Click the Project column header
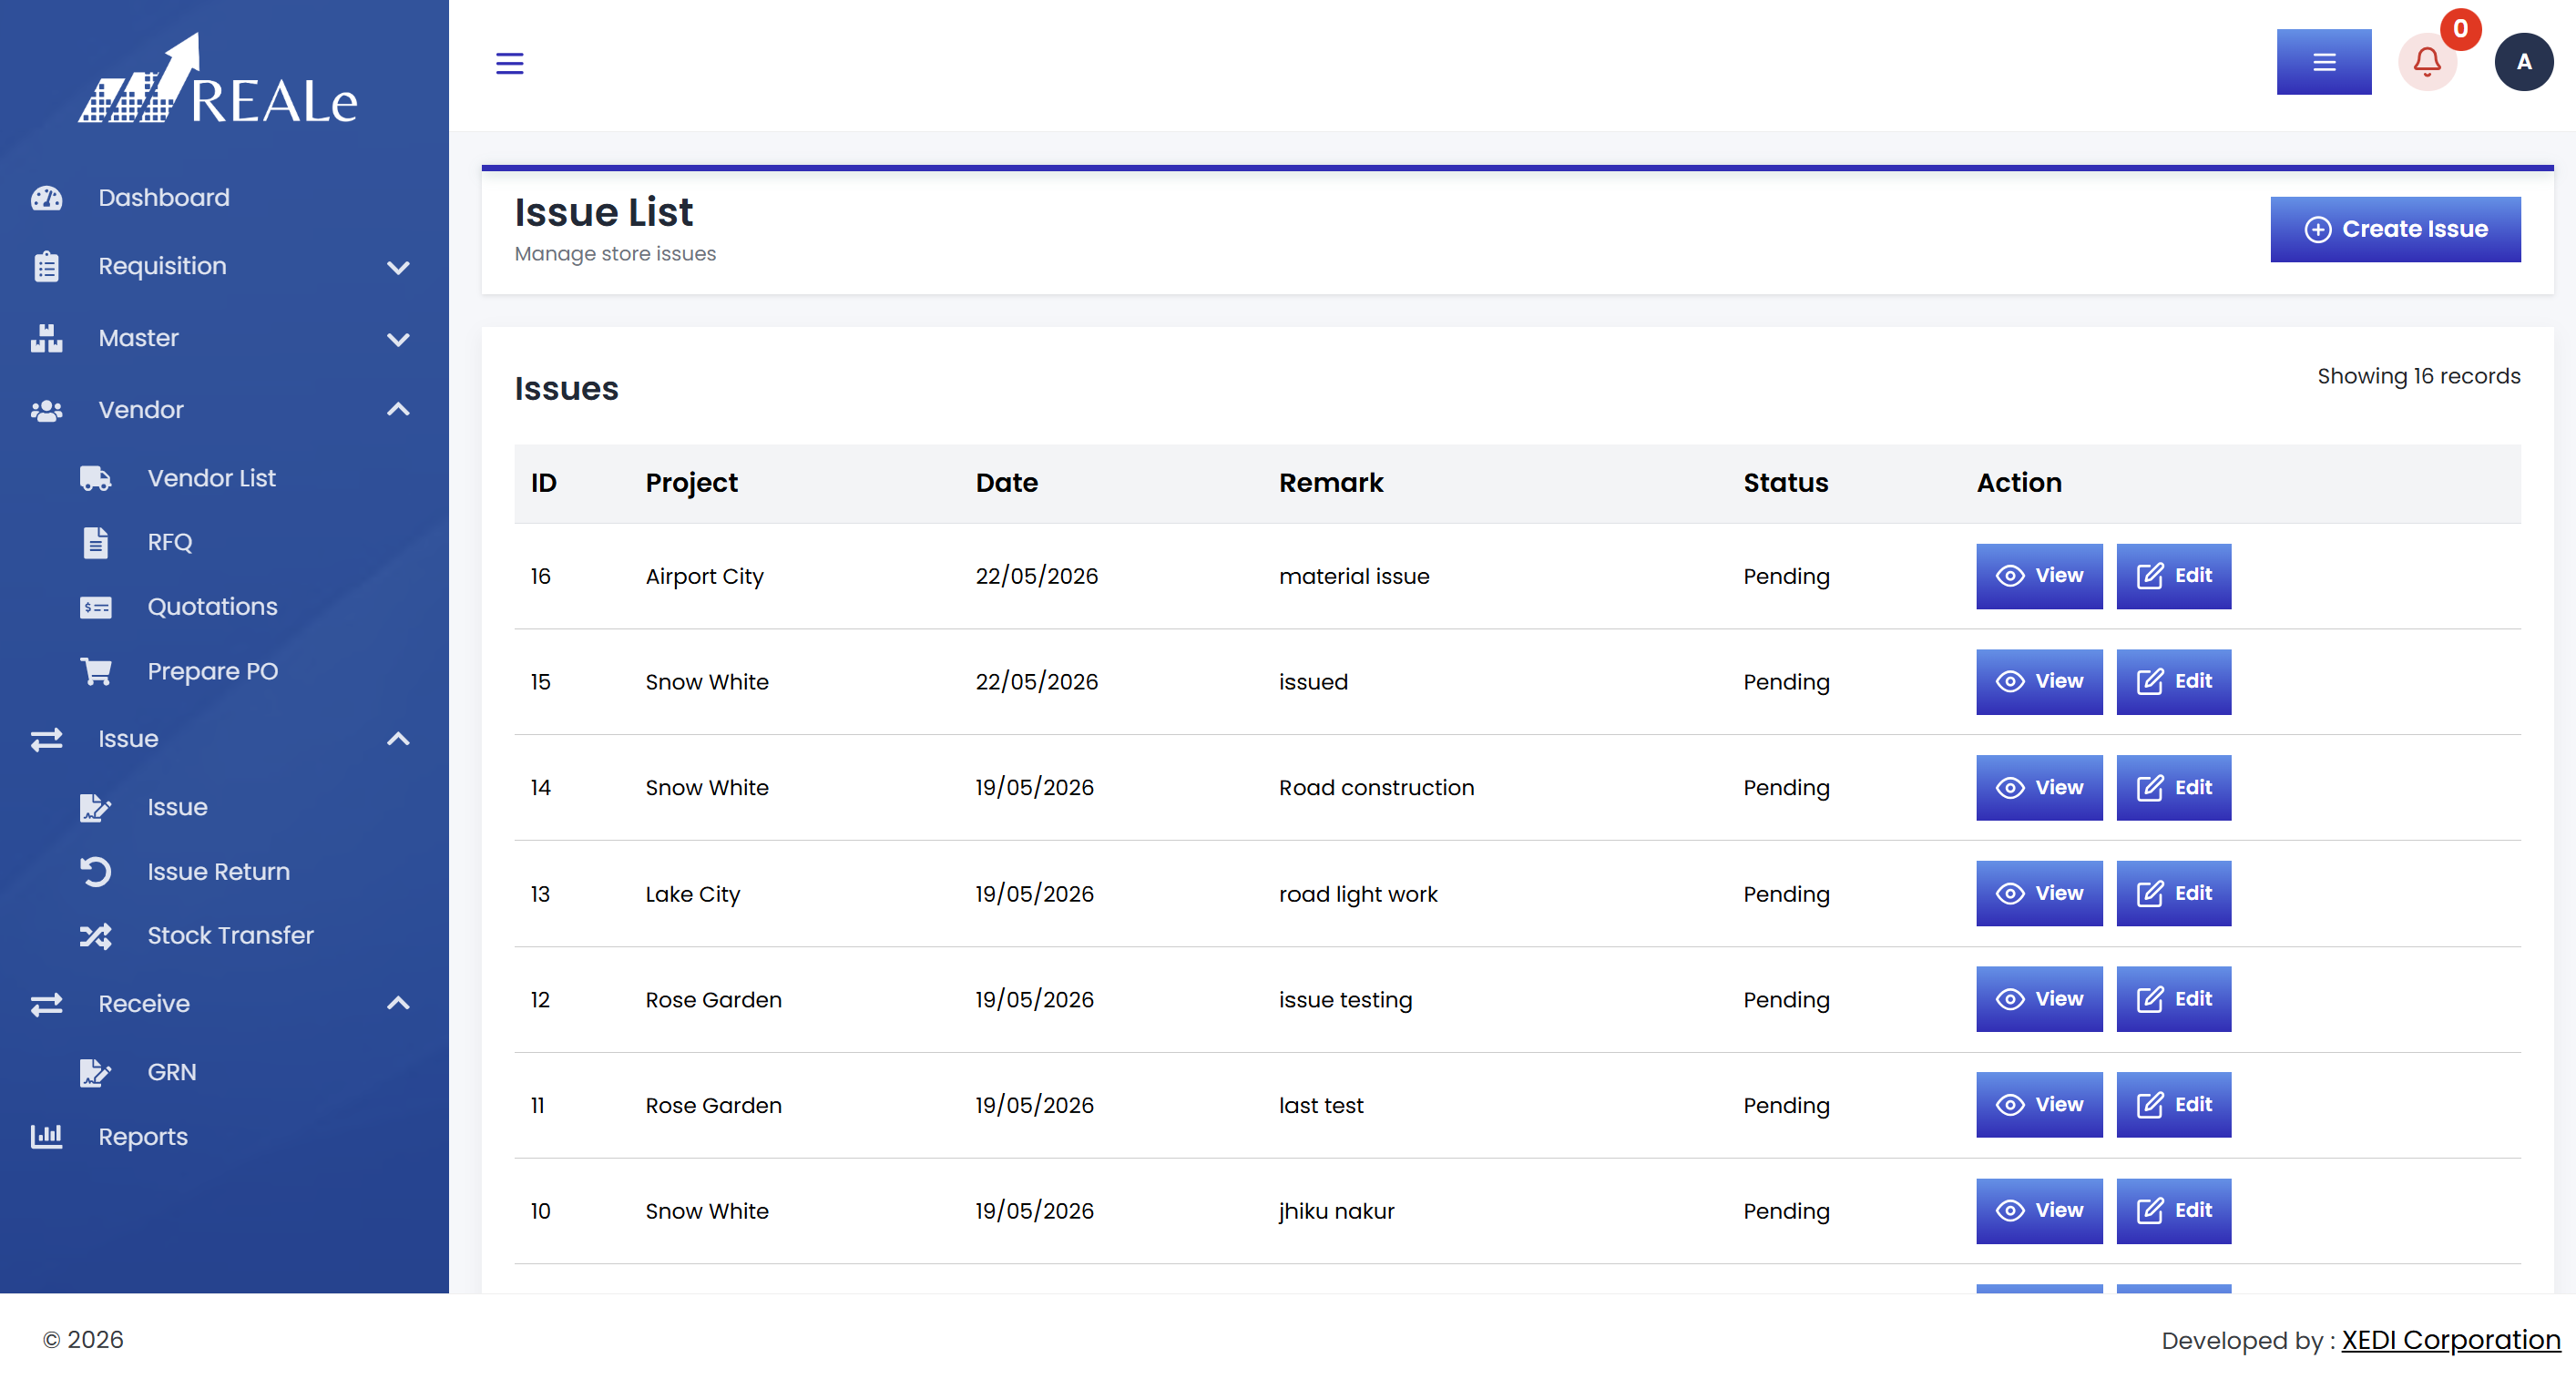 point(691,483)
